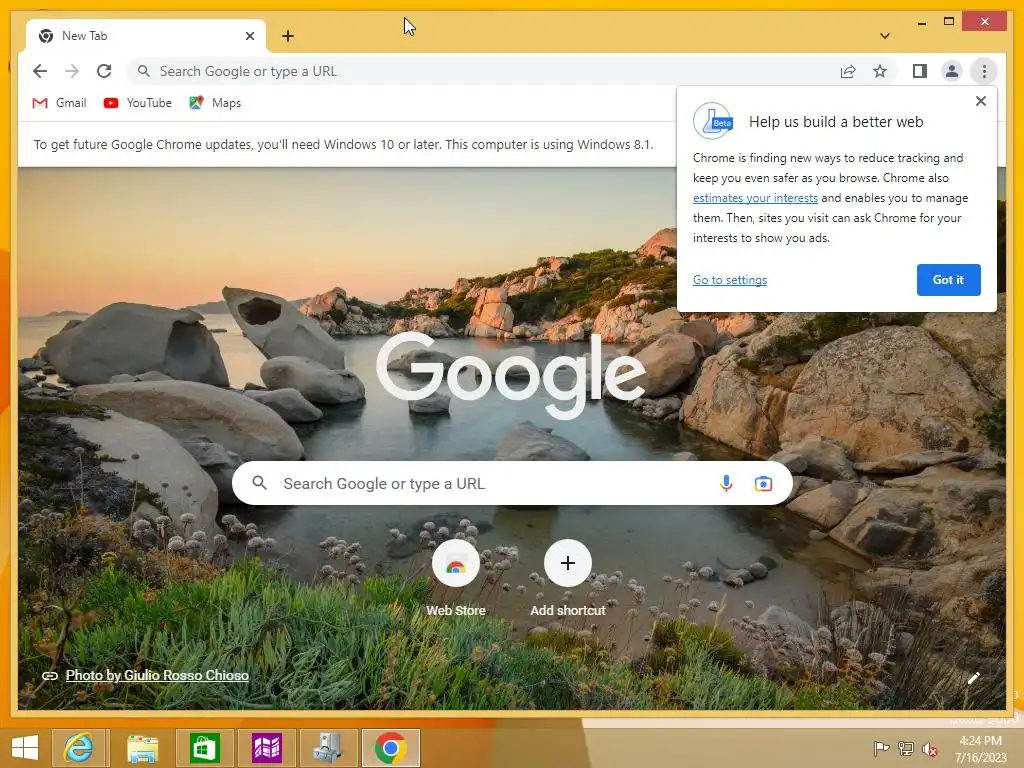Open the Windows Start button
This screenshot has width=1024, height=768.
tap(25, 748)
